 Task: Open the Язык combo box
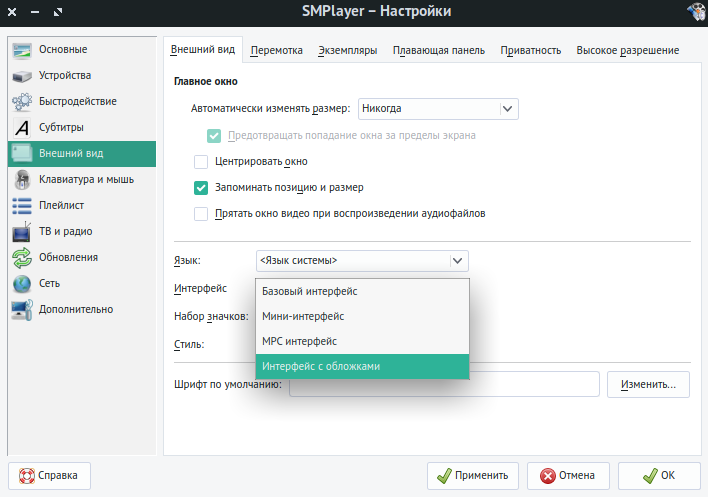pos(361,261)
